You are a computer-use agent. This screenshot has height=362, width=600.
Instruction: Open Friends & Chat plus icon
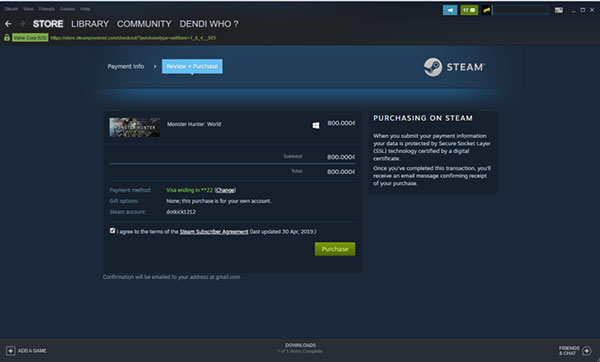pos(587,351)
